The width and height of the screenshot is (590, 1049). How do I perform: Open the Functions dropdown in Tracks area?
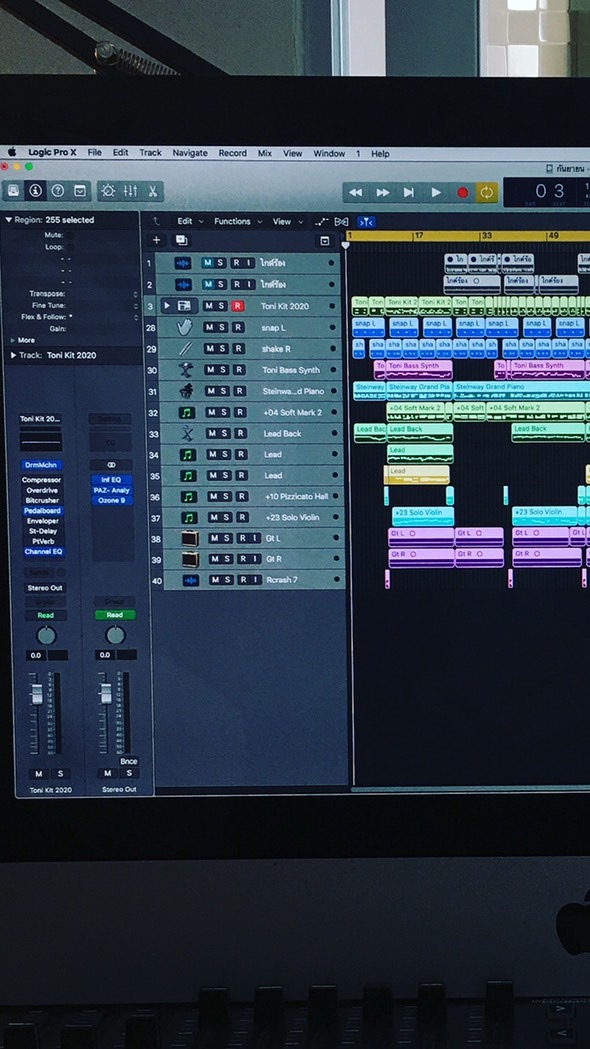point(237,221)
